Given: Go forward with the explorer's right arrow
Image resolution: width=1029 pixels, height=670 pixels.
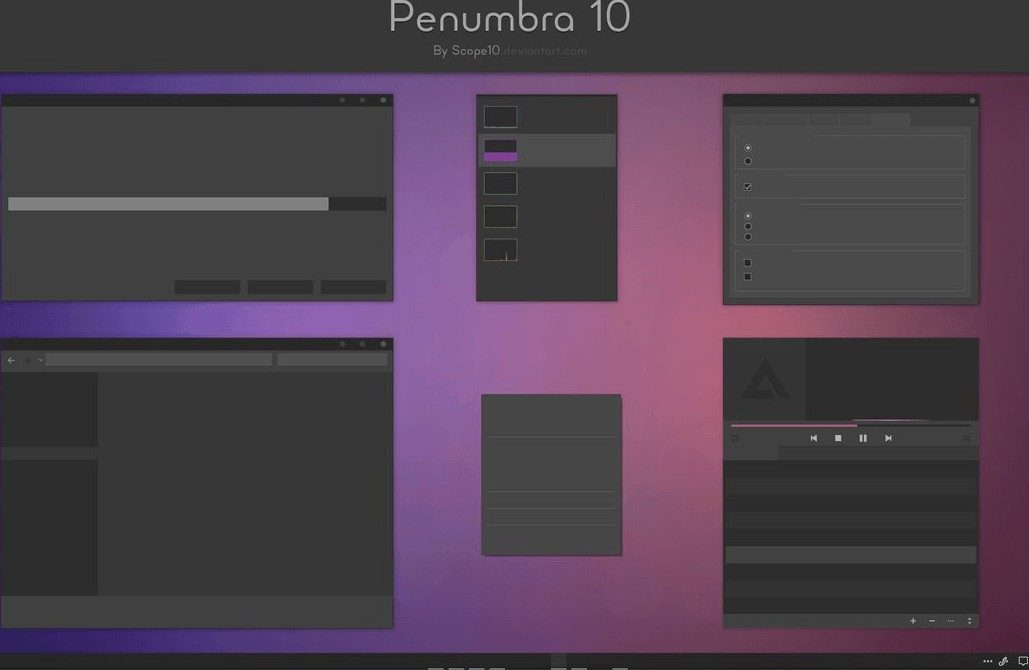Looking at the screenshot, I should pos(28,360).
